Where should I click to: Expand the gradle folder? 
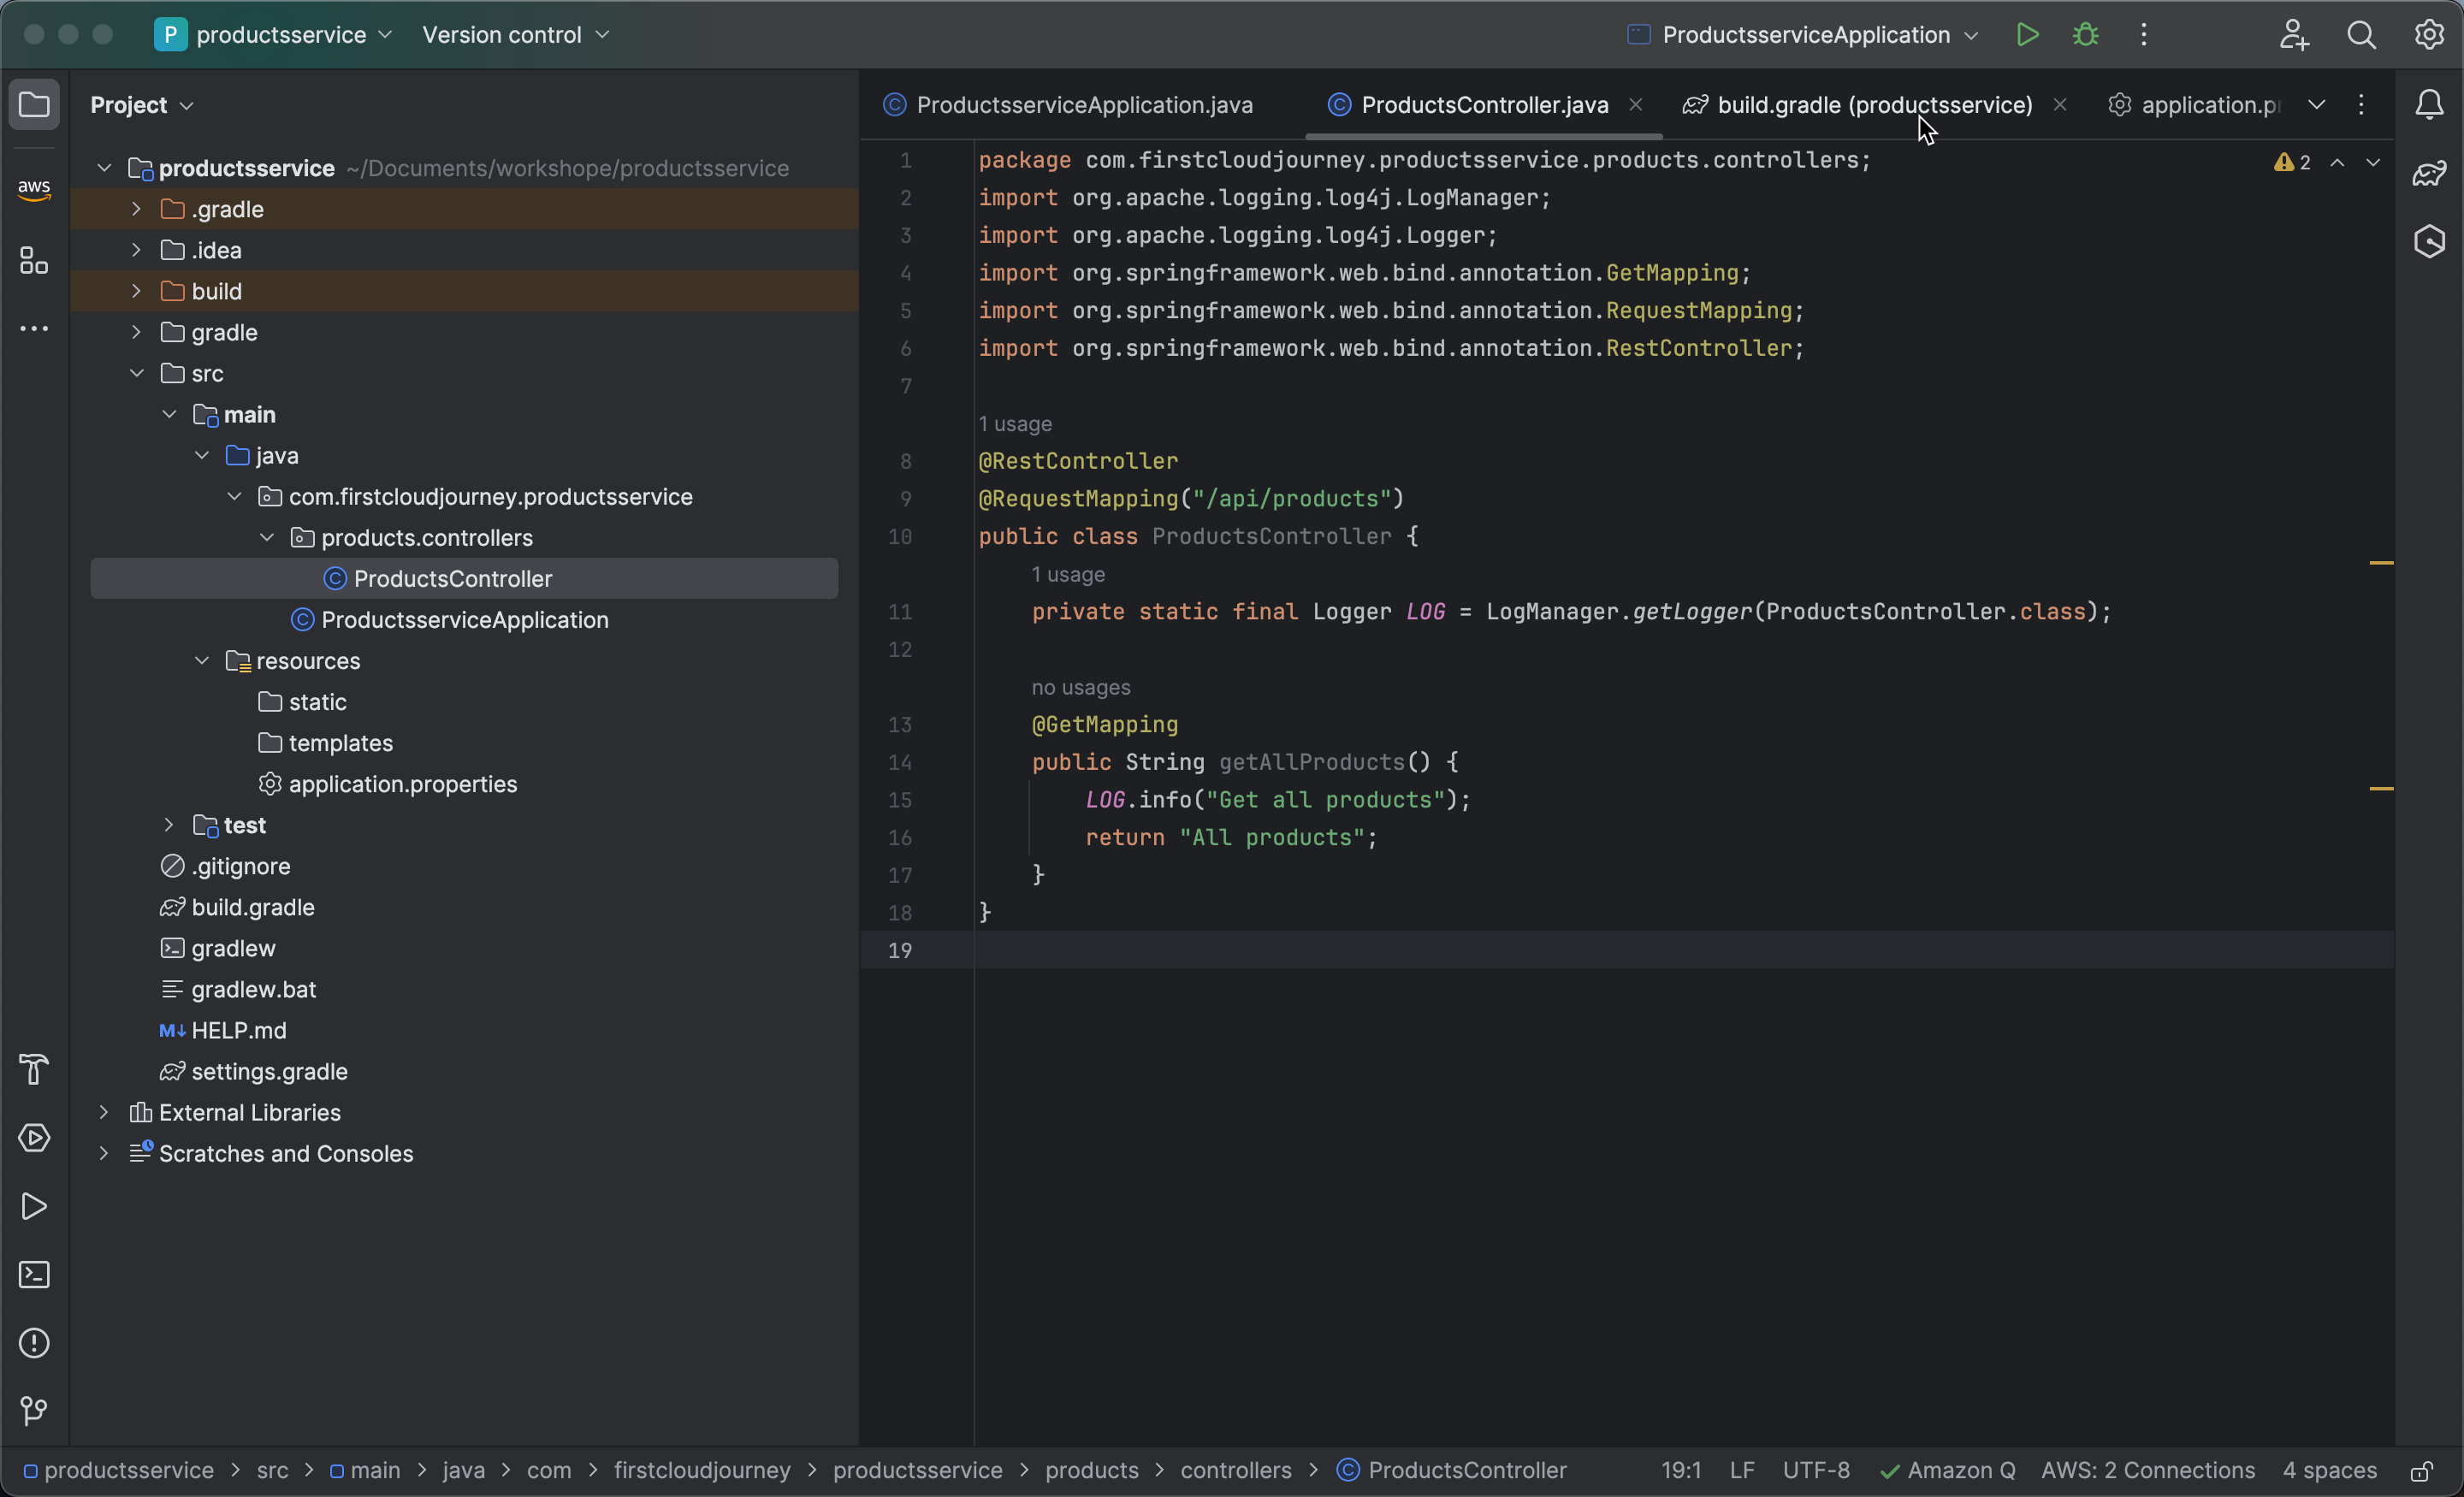136,332
